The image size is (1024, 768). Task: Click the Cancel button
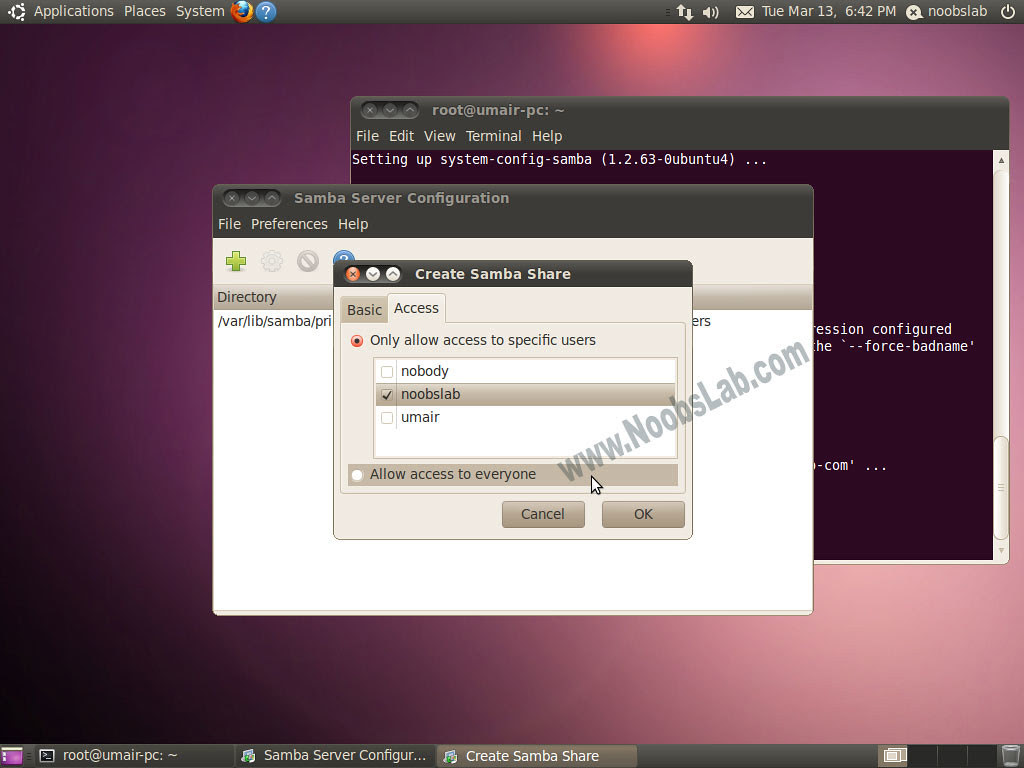543,514
